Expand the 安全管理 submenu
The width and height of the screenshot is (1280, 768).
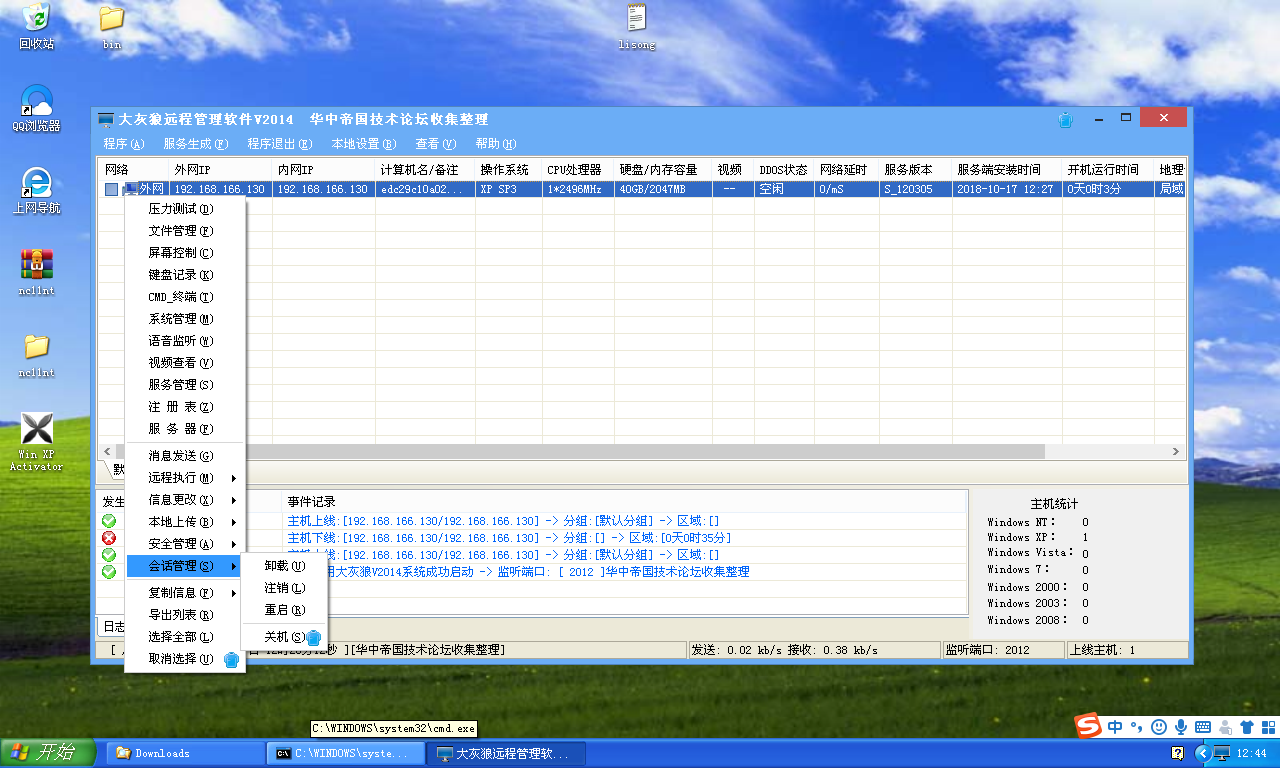185,544
